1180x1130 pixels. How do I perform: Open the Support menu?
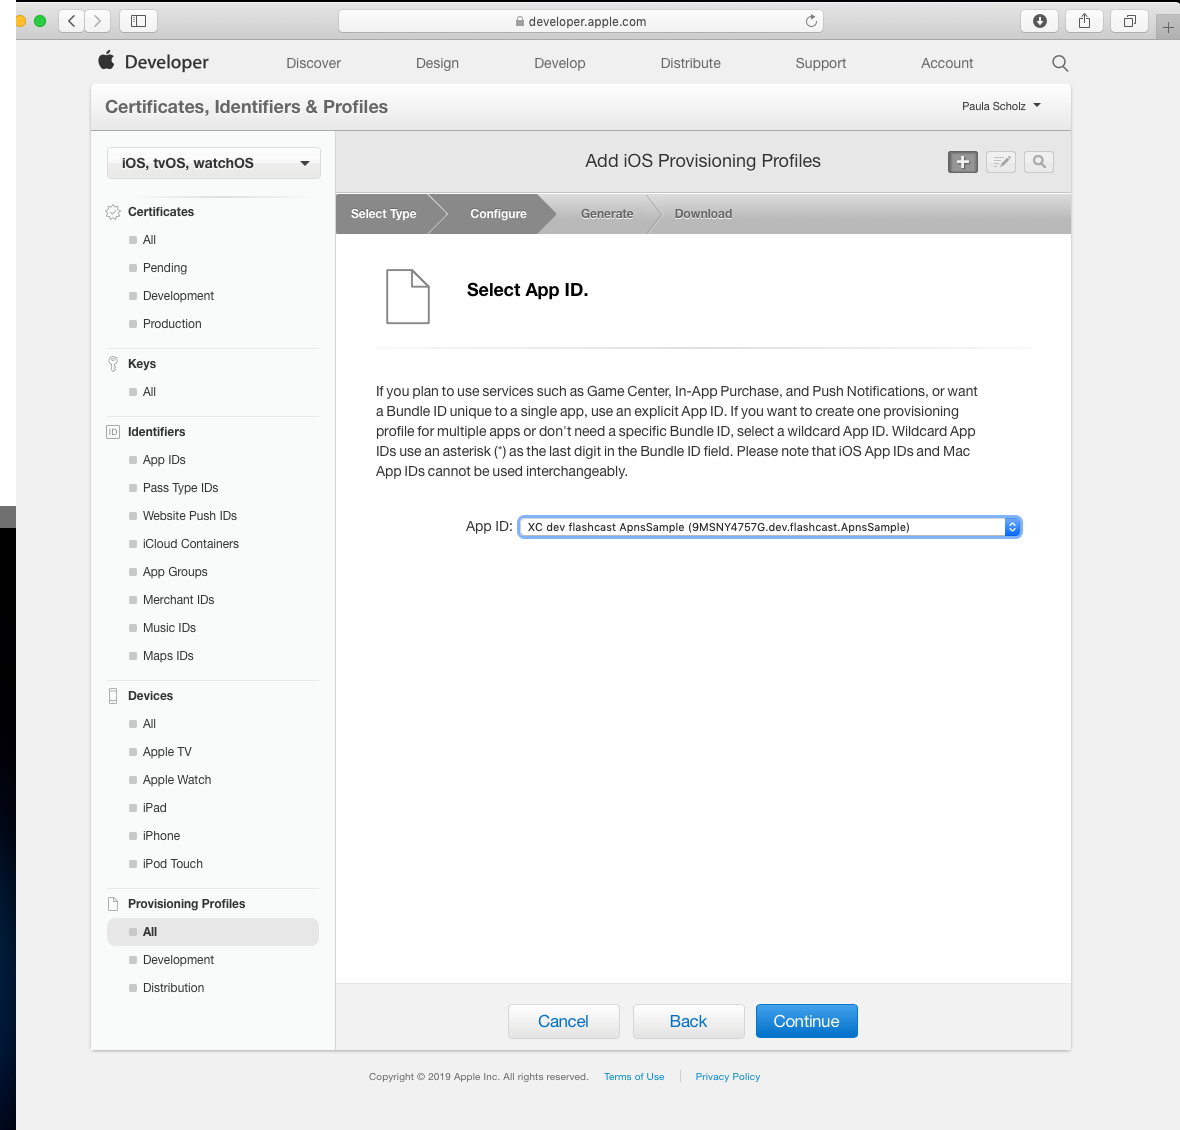click(x=820, y=63)
